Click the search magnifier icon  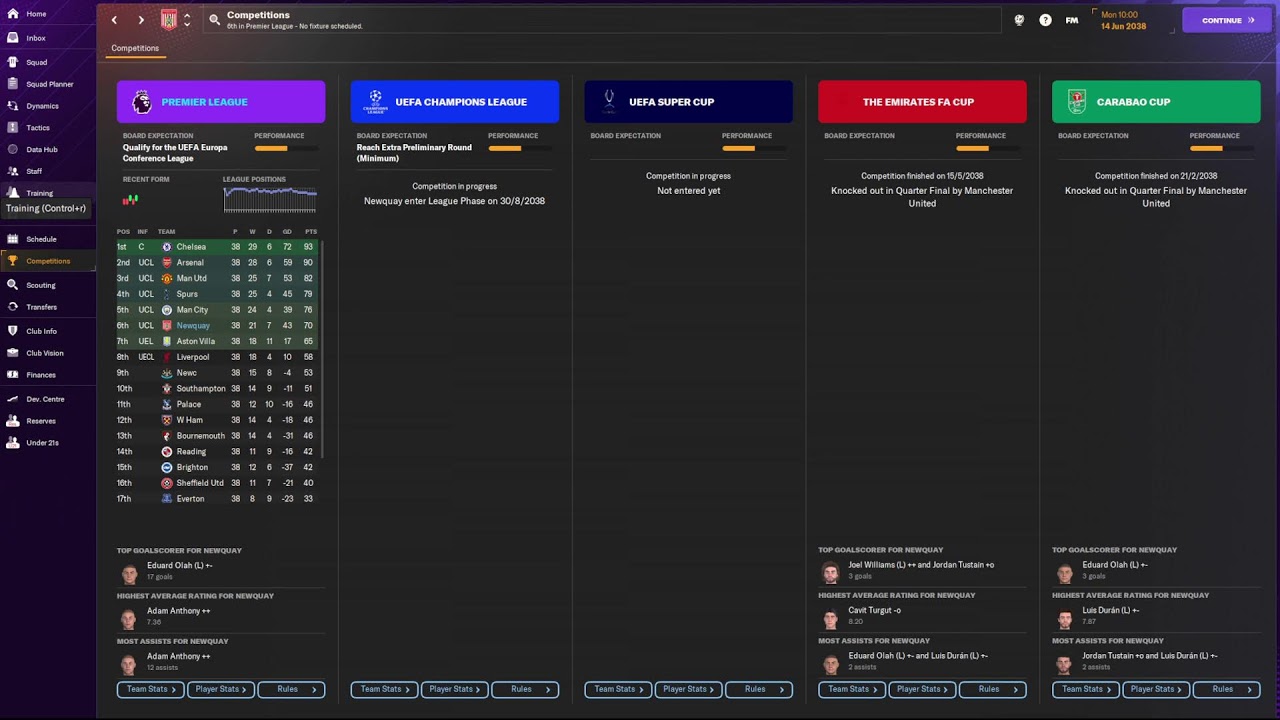pyautogui.click(x=214, y=20)
